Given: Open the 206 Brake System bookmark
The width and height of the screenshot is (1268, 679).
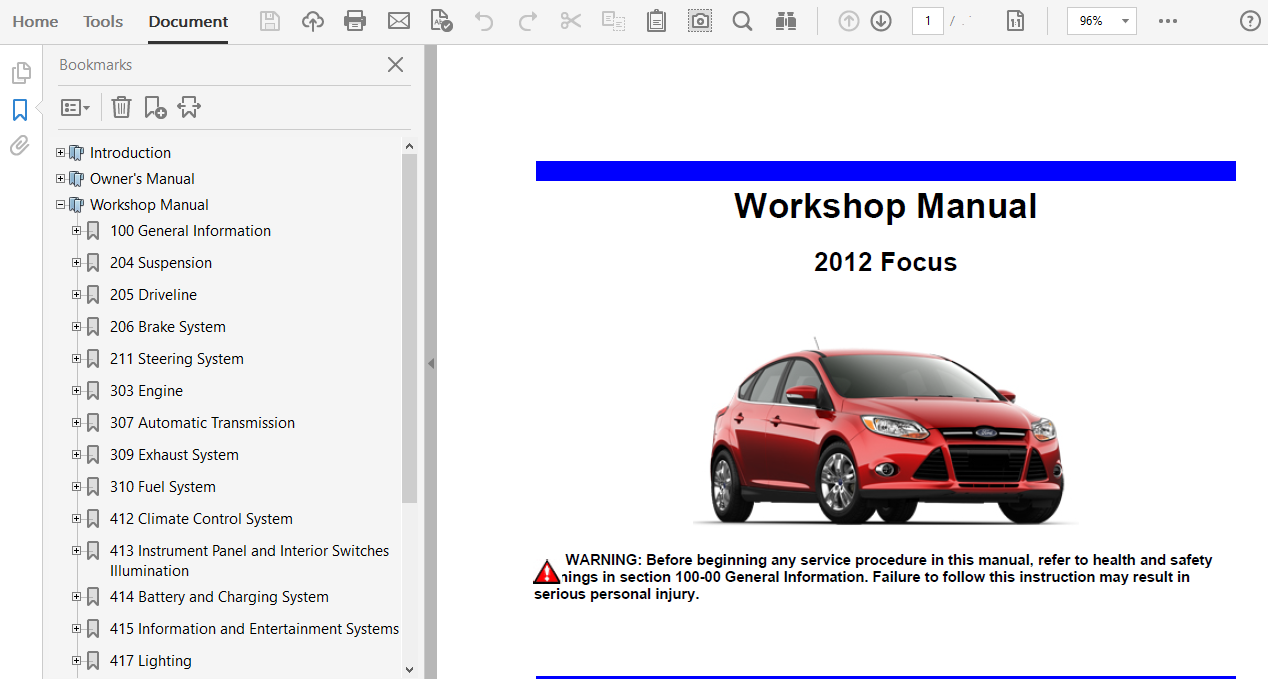Looking at the screenshot, I should (x=167, y=327).
